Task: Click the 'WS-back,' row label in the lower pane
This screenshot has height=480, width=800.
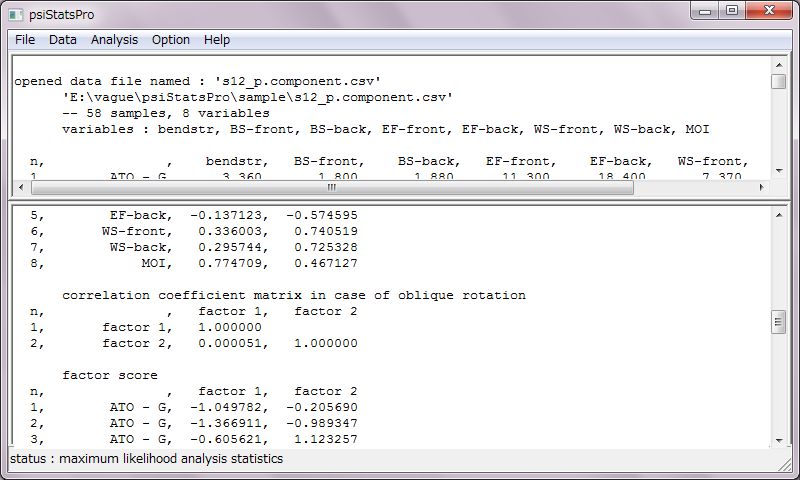Action: click(x=141, y=247)
